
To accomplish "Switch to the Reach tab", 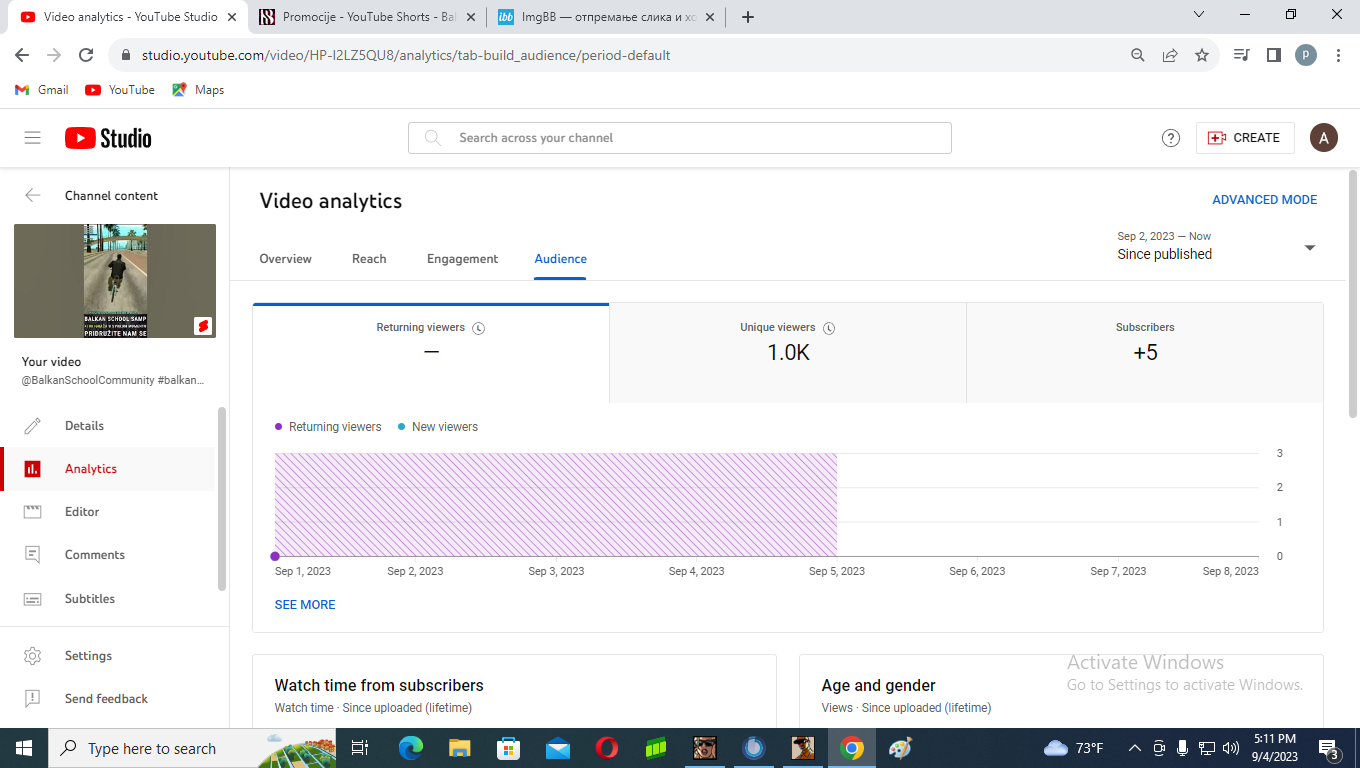I will (369, 259).
